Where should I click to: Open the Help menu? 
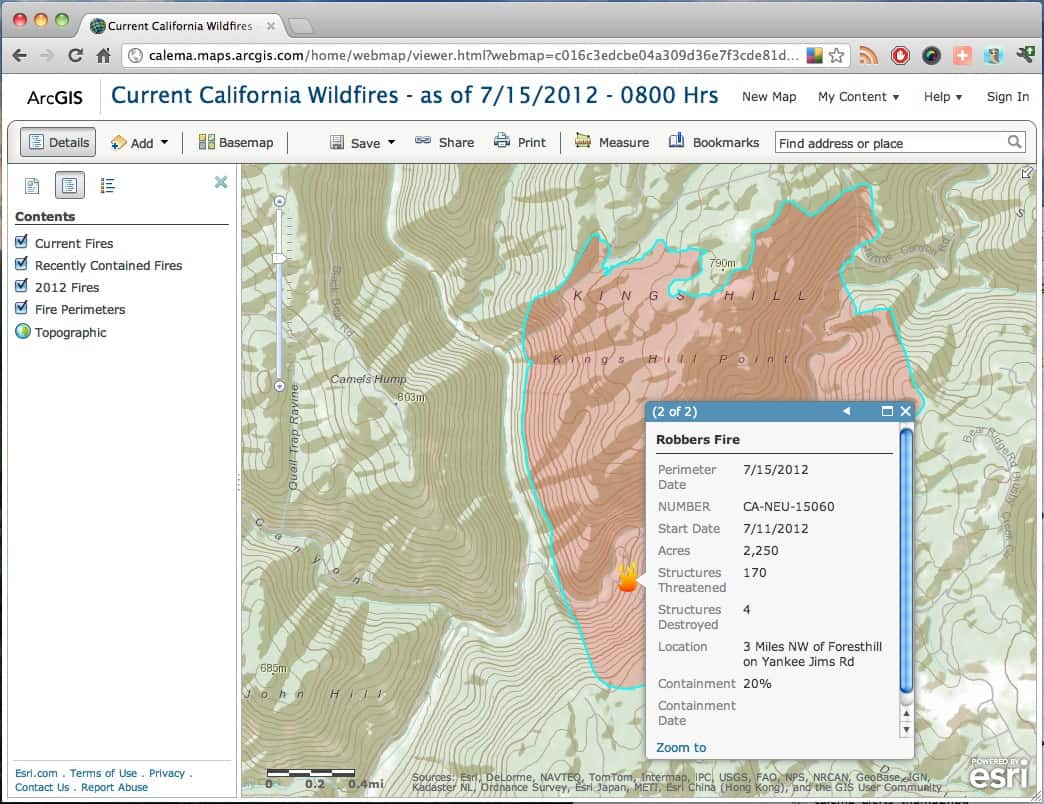pyautogui.click(x=942, y=97)
